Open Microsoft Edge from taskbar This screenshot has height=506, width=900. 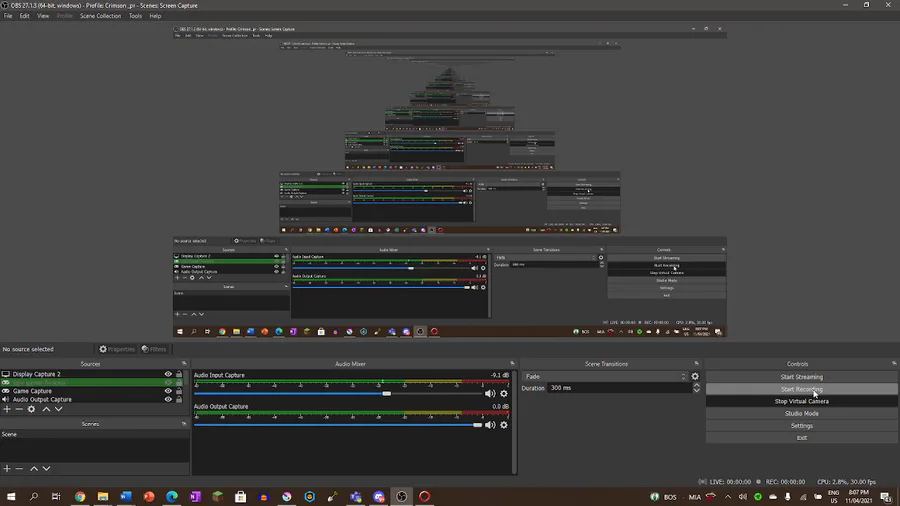172,496
